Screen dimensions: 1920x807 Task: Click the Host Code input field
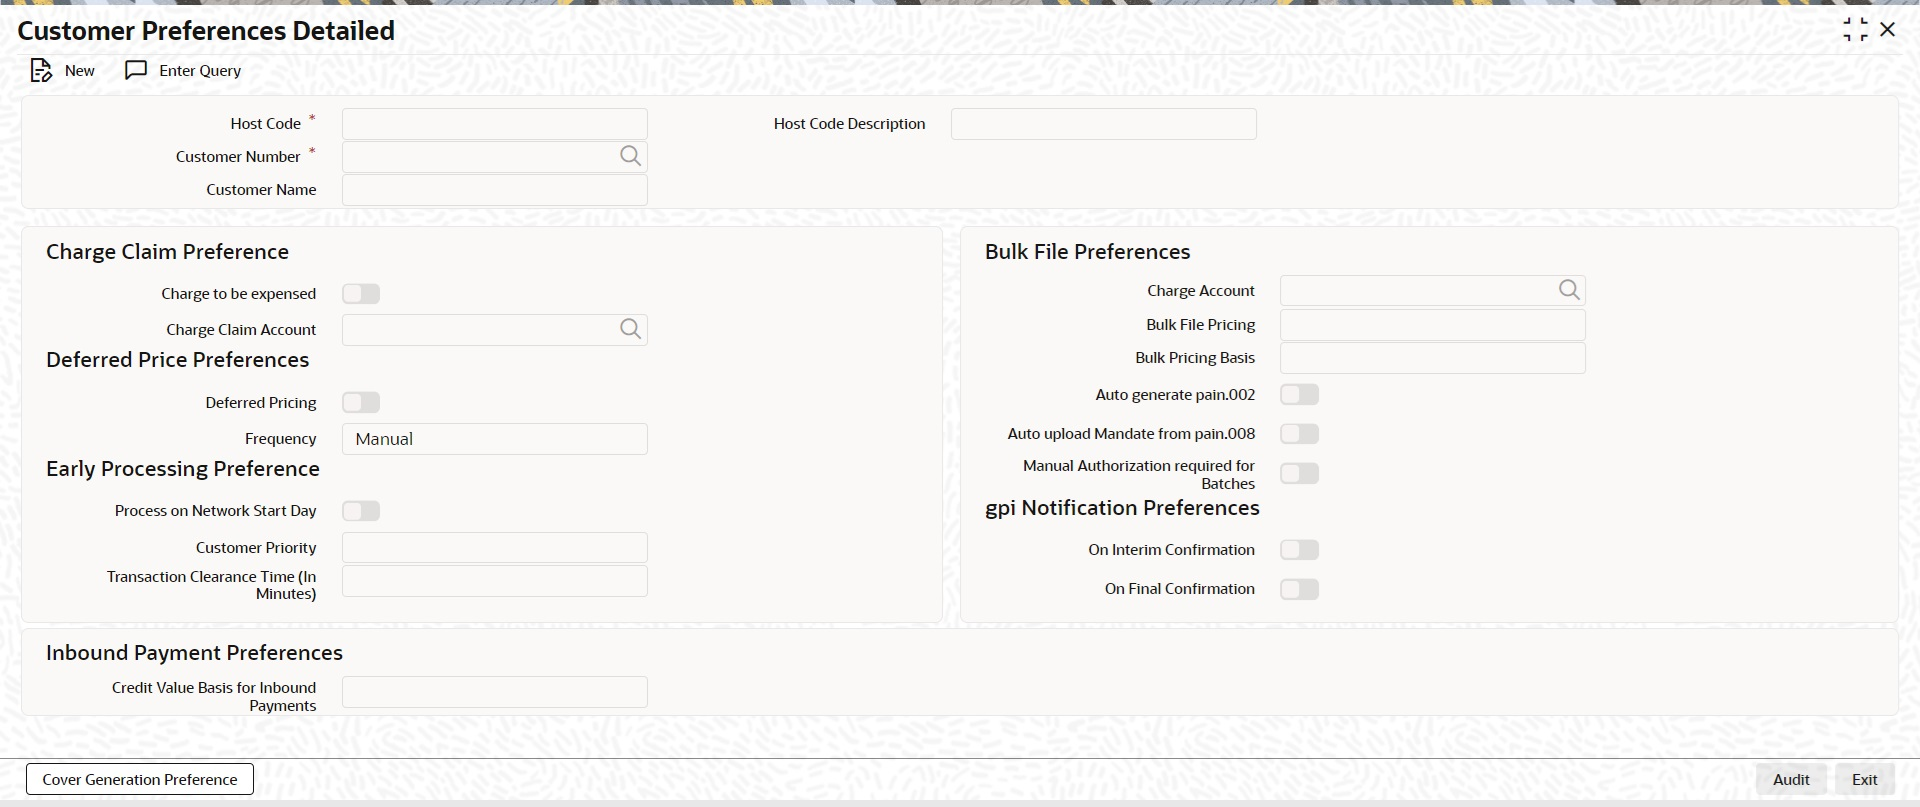point(494,124)
